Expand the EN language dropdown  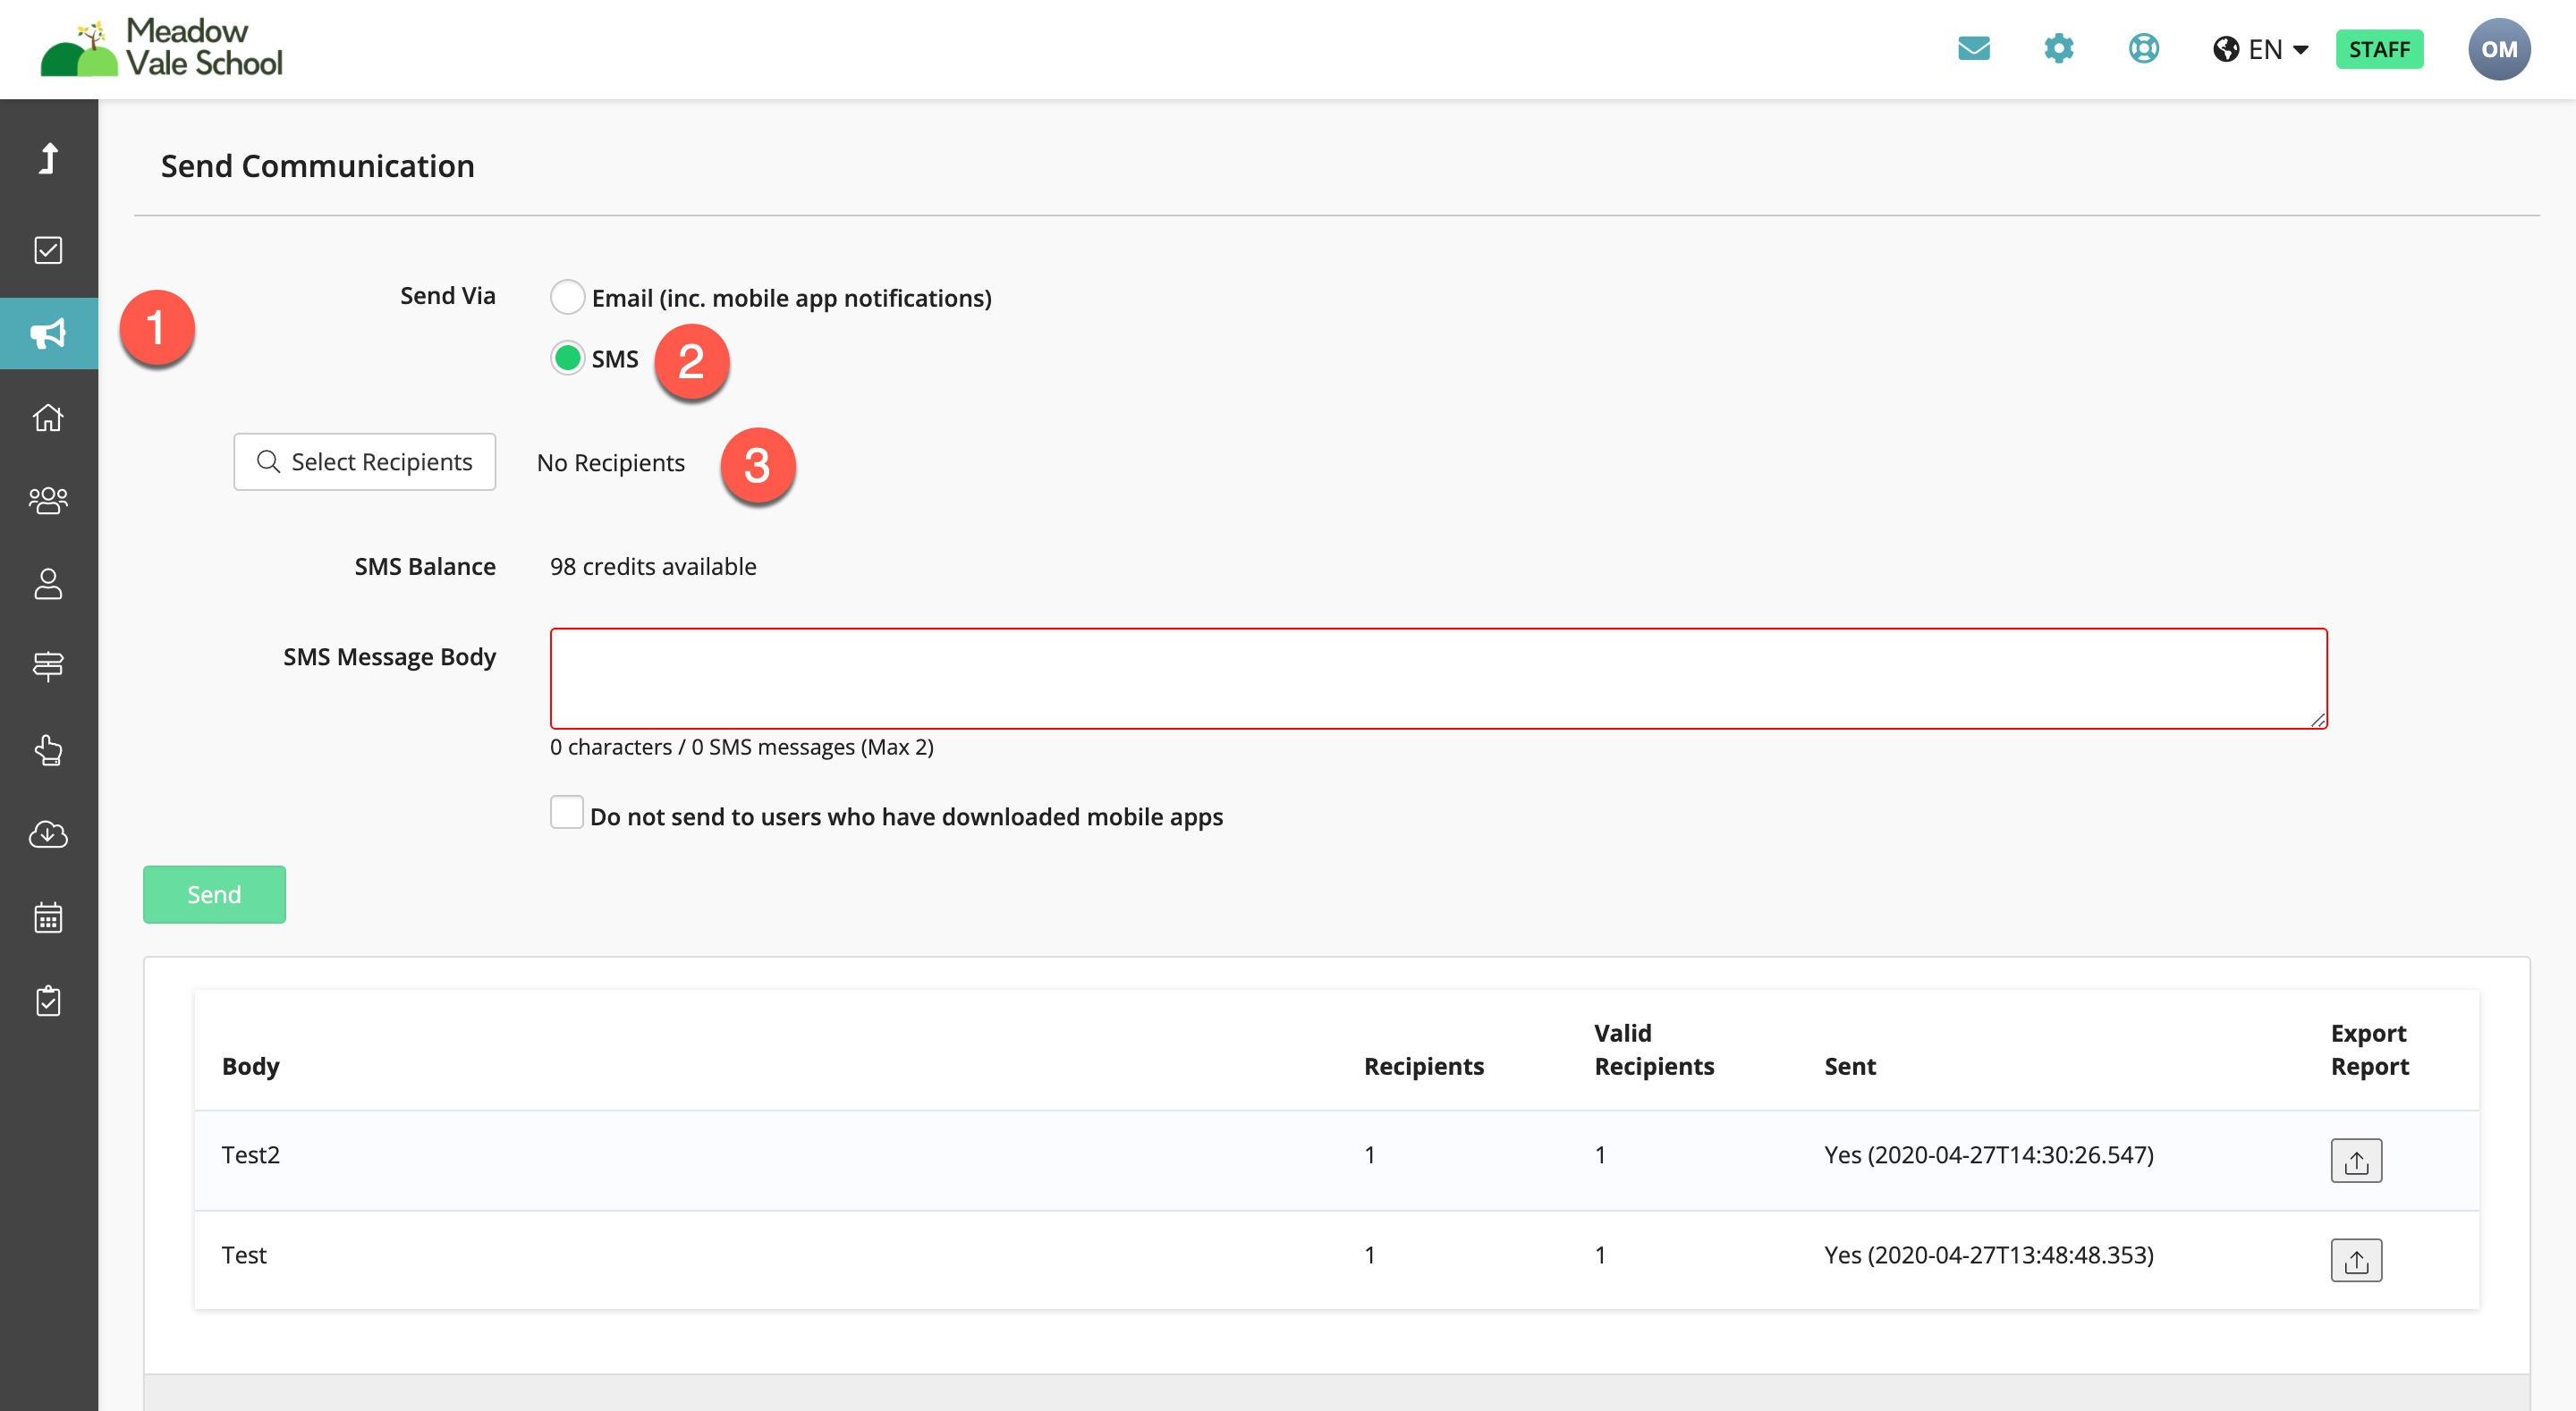[x=2260, y=49]
